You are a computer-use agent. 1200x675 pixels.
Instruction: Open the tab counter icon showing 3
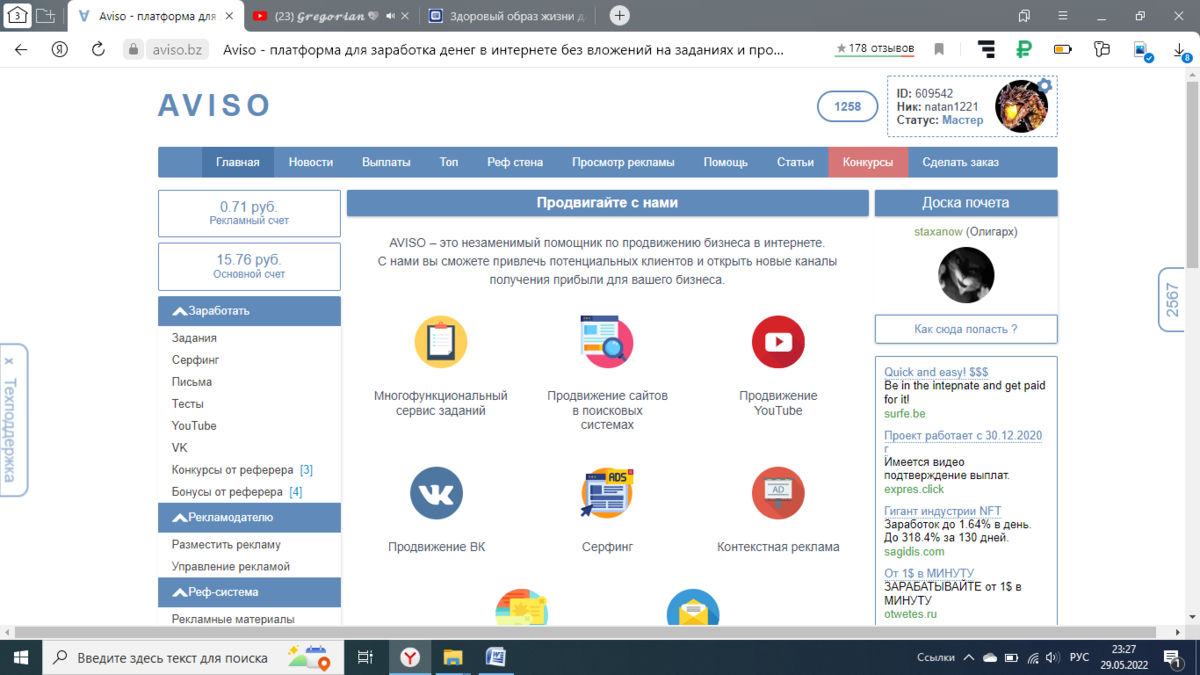pyautogui.click(x=18, y=15)
